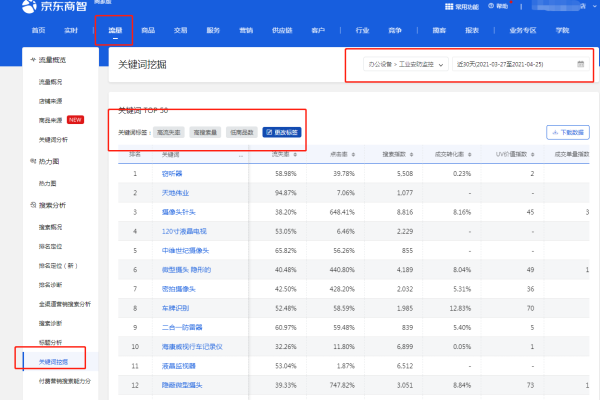Screen dimensions: 600x400
Task: Open the 商品 tab
Action: (x=148, y=30)
